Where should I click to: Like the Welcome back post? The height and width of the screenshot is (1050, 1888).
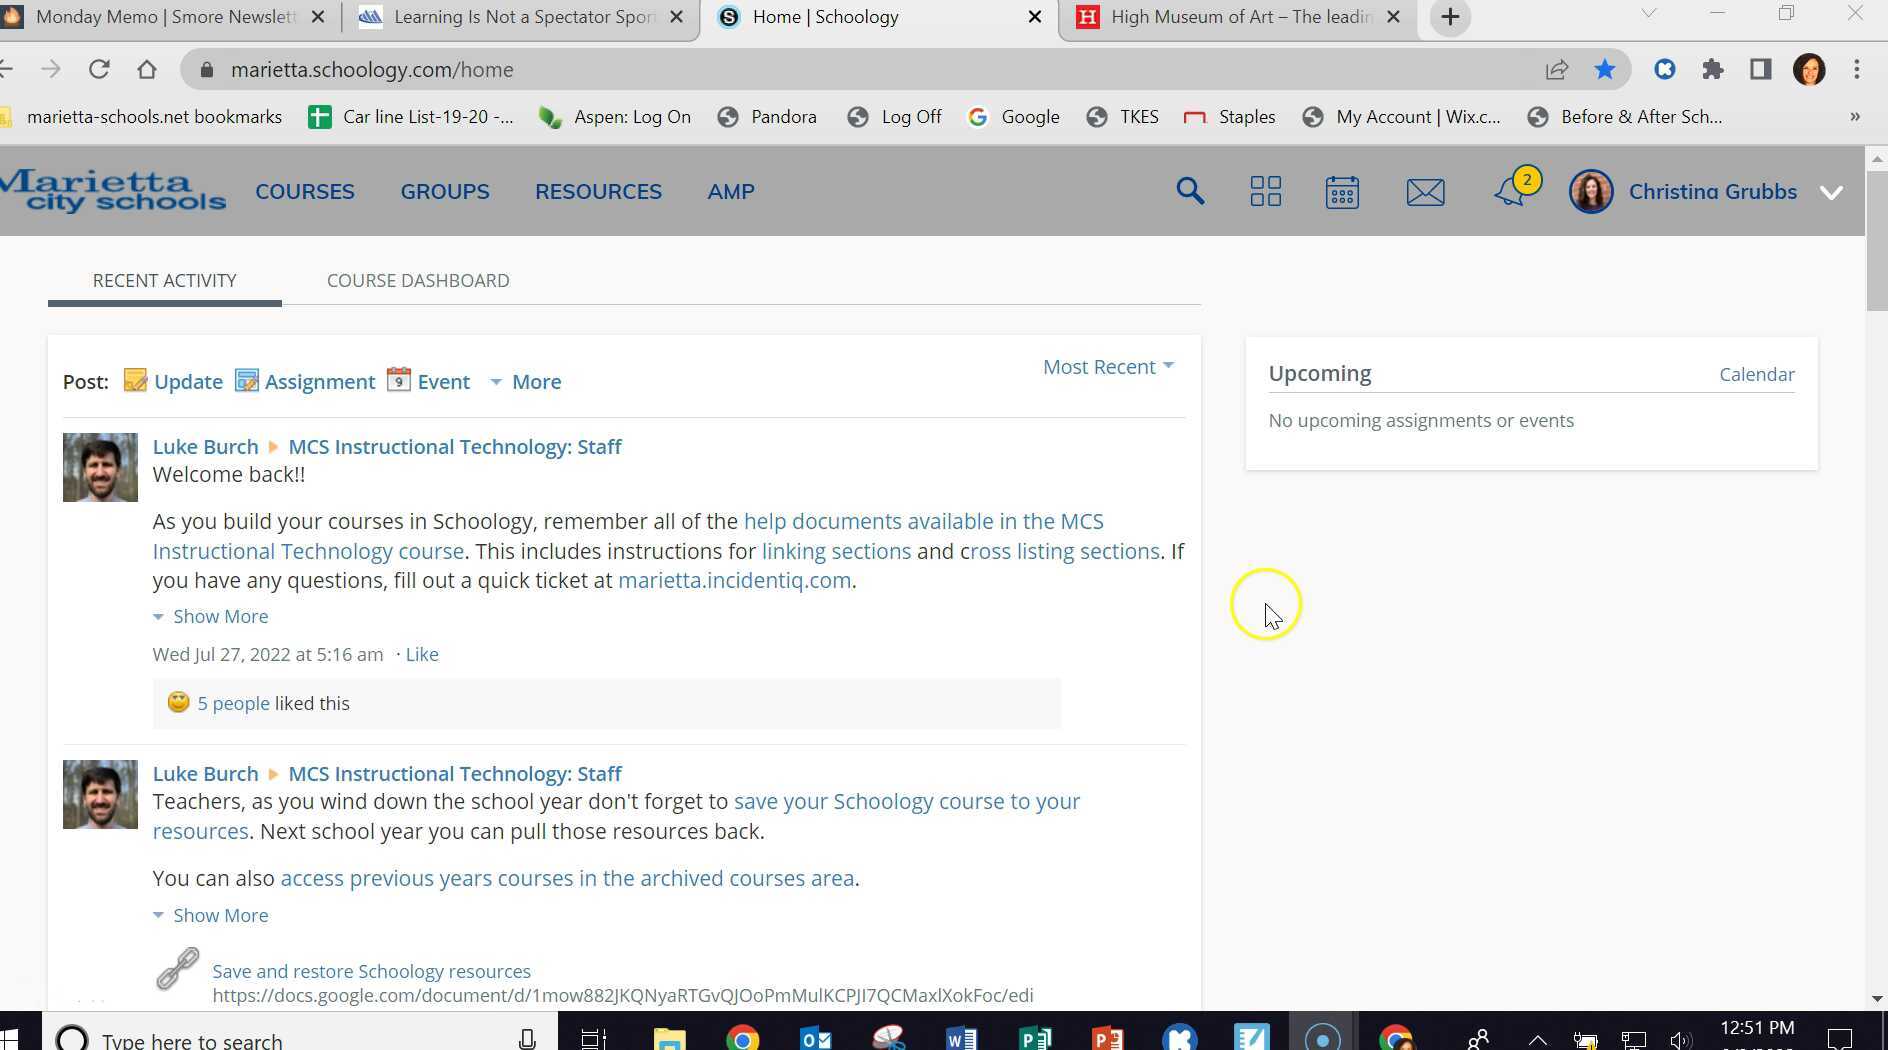tap(422, 655)
